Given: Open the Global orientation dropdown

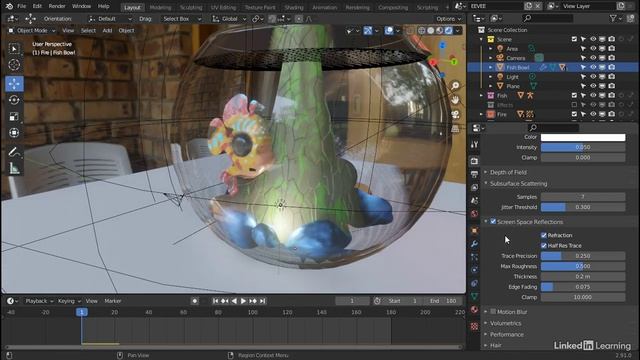Looking at the screenshot, I should [x=229, y=19].
